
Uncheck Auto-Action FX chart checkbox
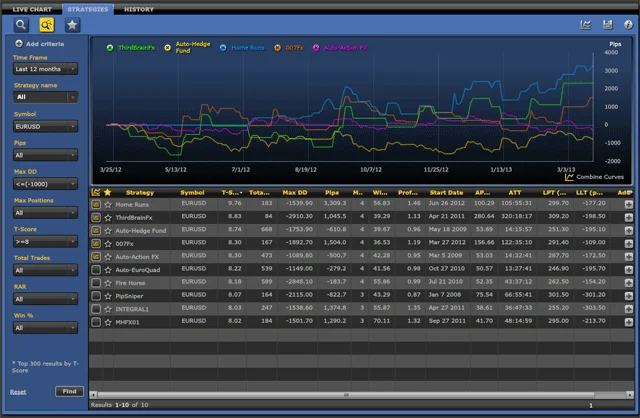tap(96, 257)
